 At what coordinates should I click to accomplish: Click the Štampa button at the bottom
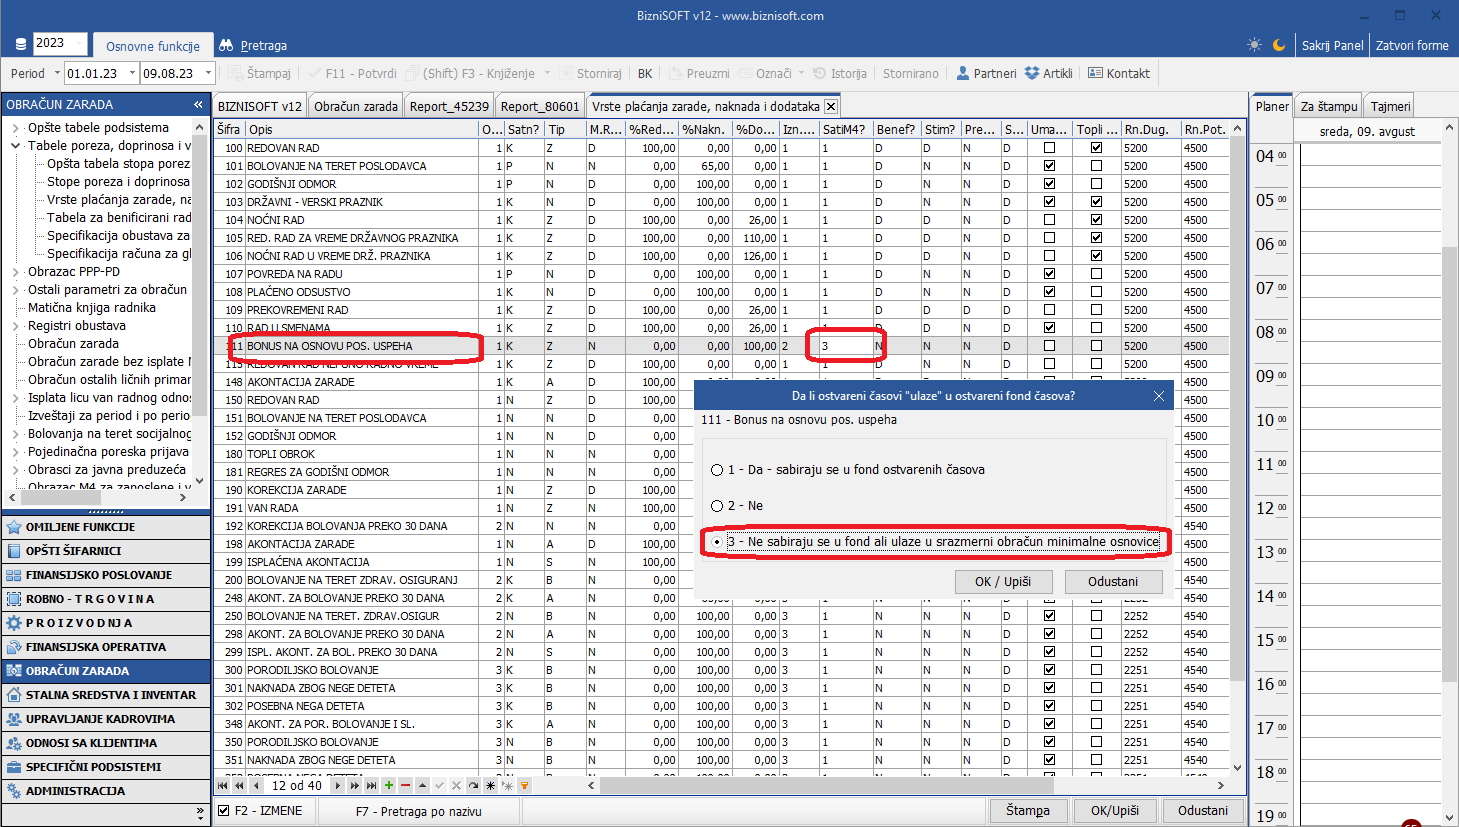pyautogui.click(x=1028, y=811)
